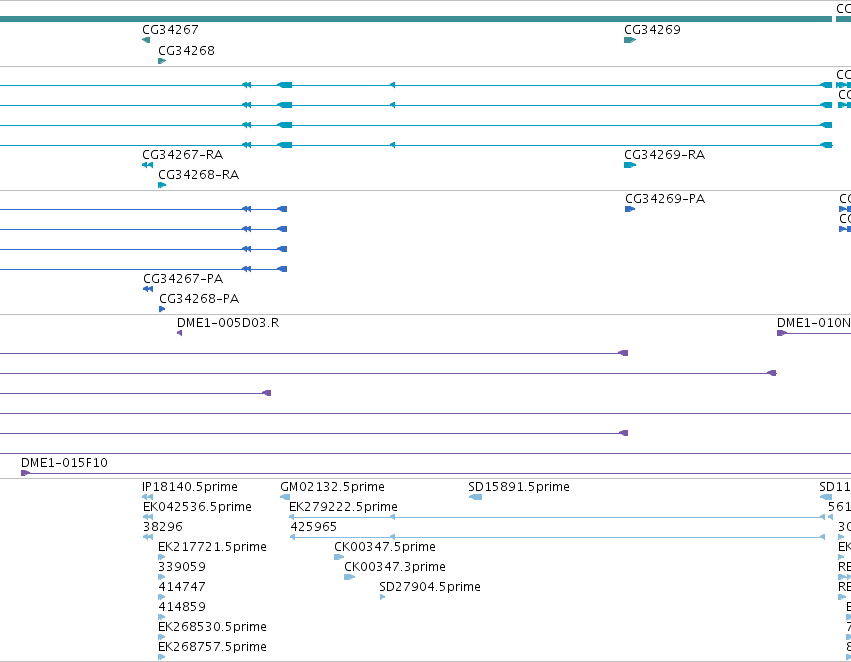Open the CK00347.5prime EST label
The width and height of the screenshot is (851, 662).
coord(385,547)
